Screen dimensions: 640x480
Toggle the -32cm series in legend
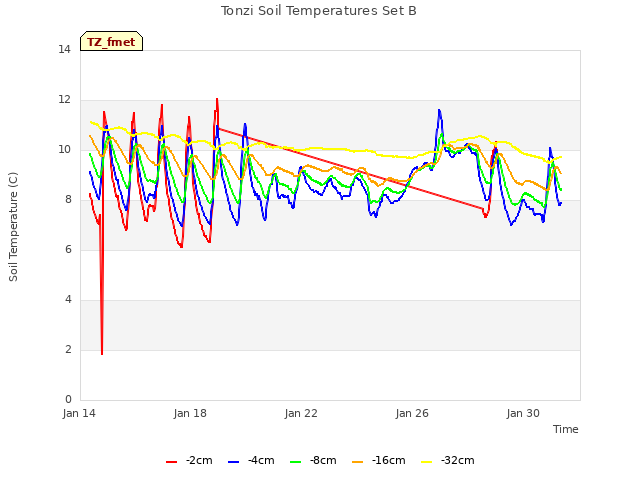(448, 461)
